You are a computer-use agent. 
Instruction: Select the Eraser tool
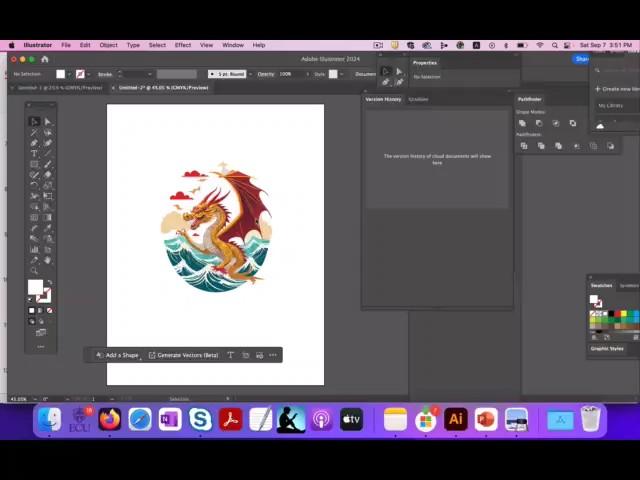click(48, 175)
